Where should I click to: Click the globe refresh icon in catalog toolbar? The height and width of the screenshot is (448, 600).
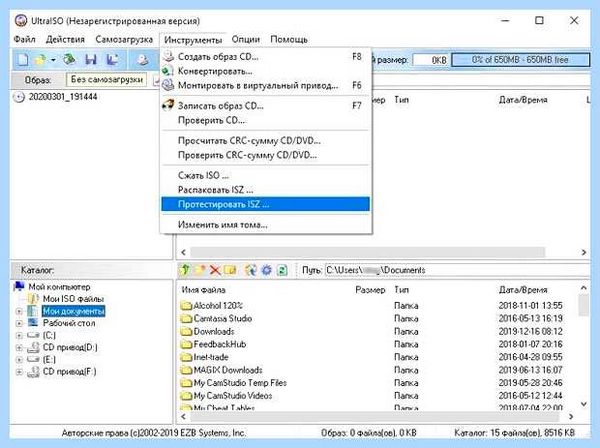tap(251, 270)
